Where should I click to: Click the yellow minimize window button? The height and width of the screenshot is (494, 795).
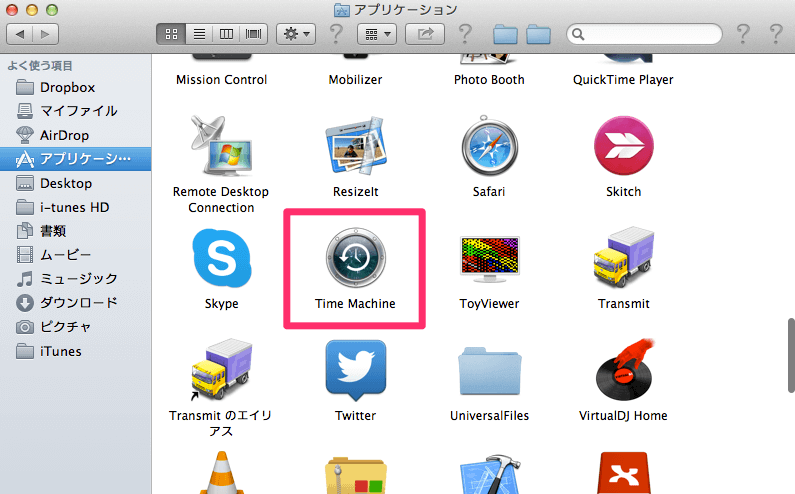click(31, 10)
